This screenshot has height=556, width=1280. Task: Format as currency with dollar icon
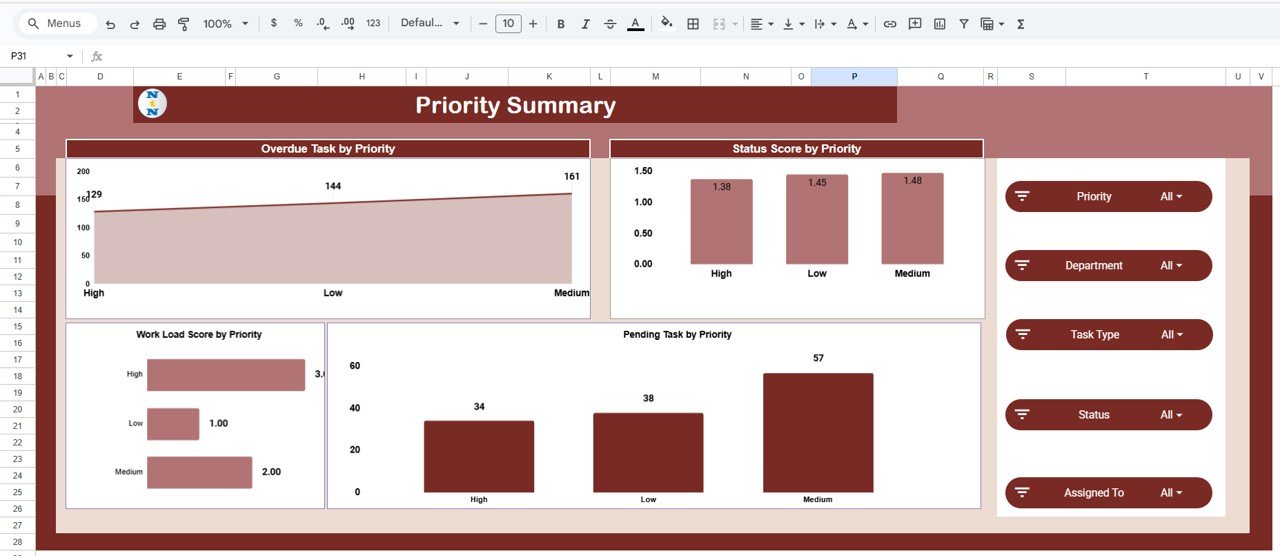pyautogui.click(x=274, y=24)
